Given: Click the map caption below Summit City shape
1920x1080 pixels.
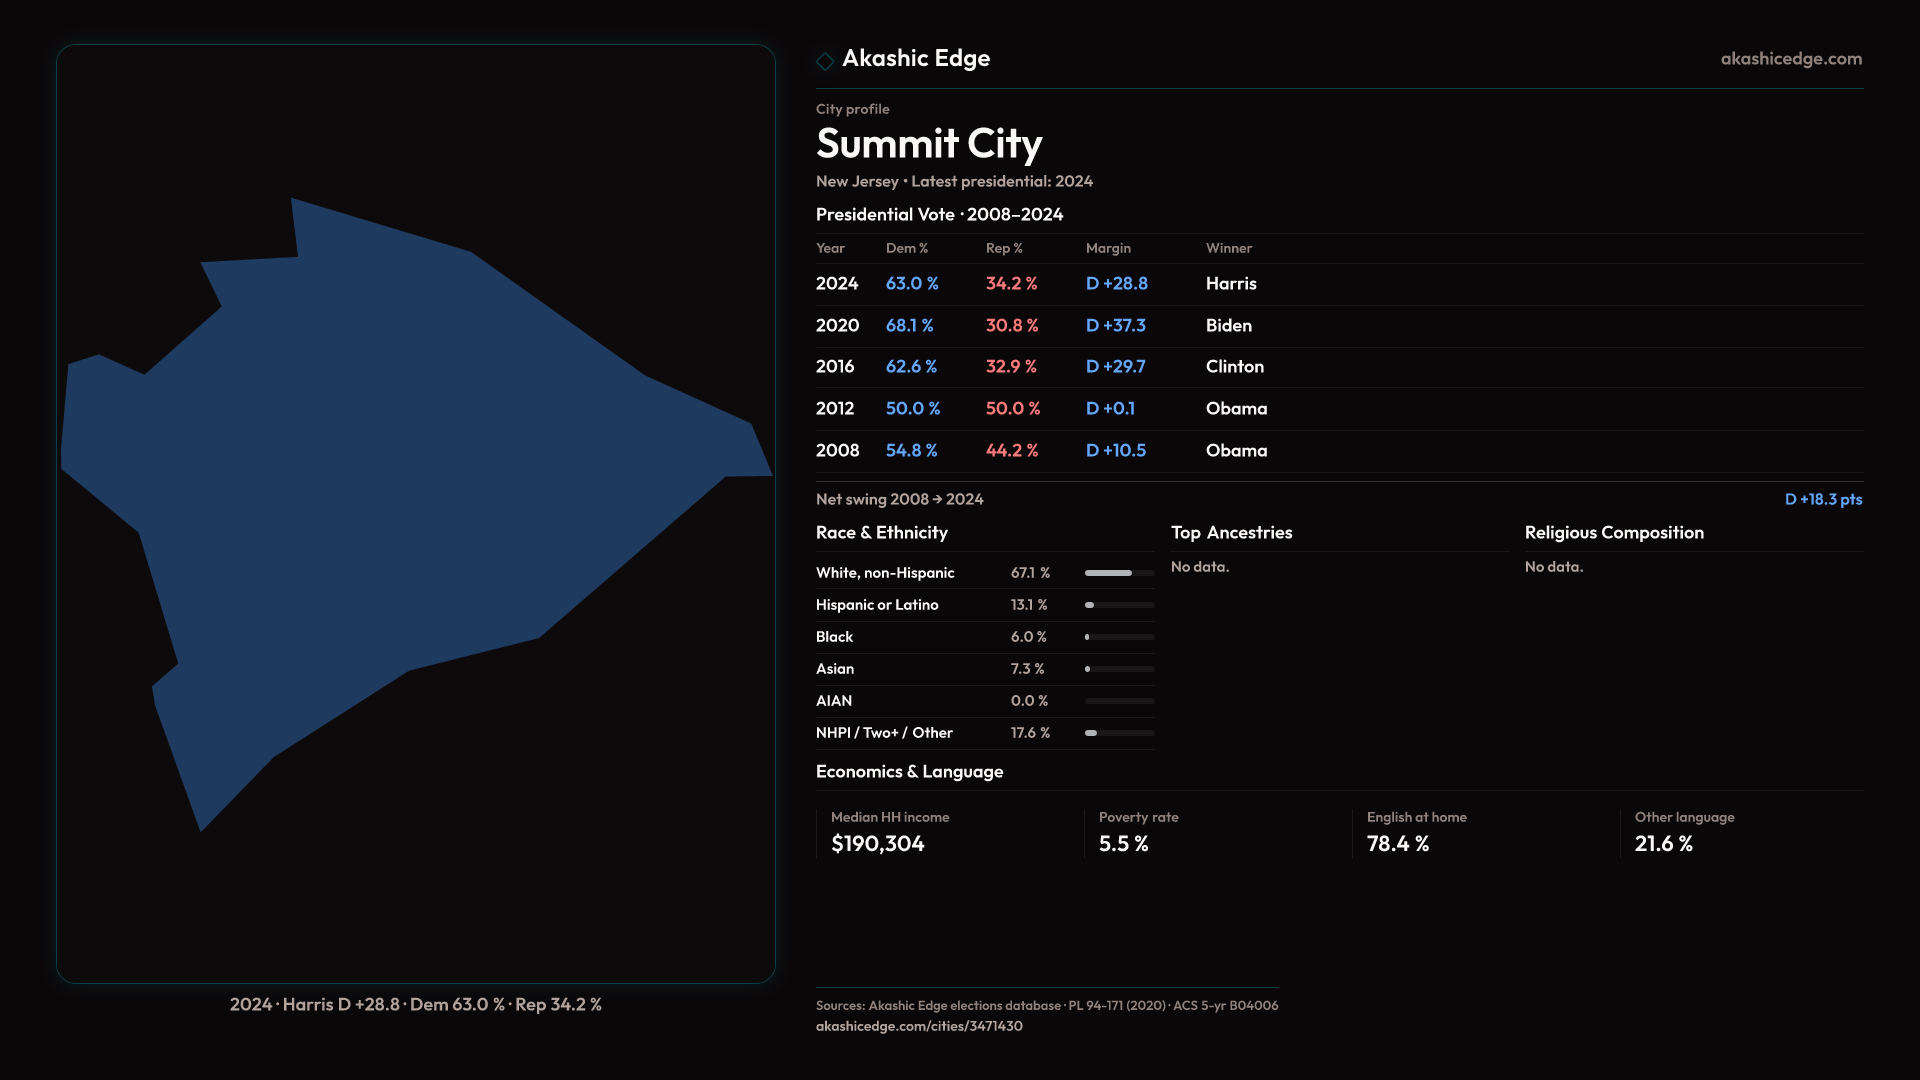Looking at the screenshot, I should pyautogui.click(x=416, y=1004).
